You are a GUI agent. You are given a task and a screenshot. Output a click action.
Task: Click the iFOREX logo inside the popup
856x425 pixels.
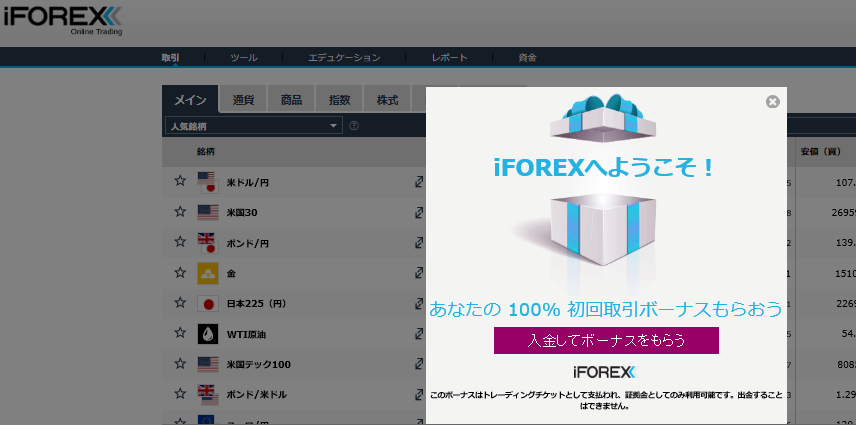pyautogui.click(x=606, y=373)
